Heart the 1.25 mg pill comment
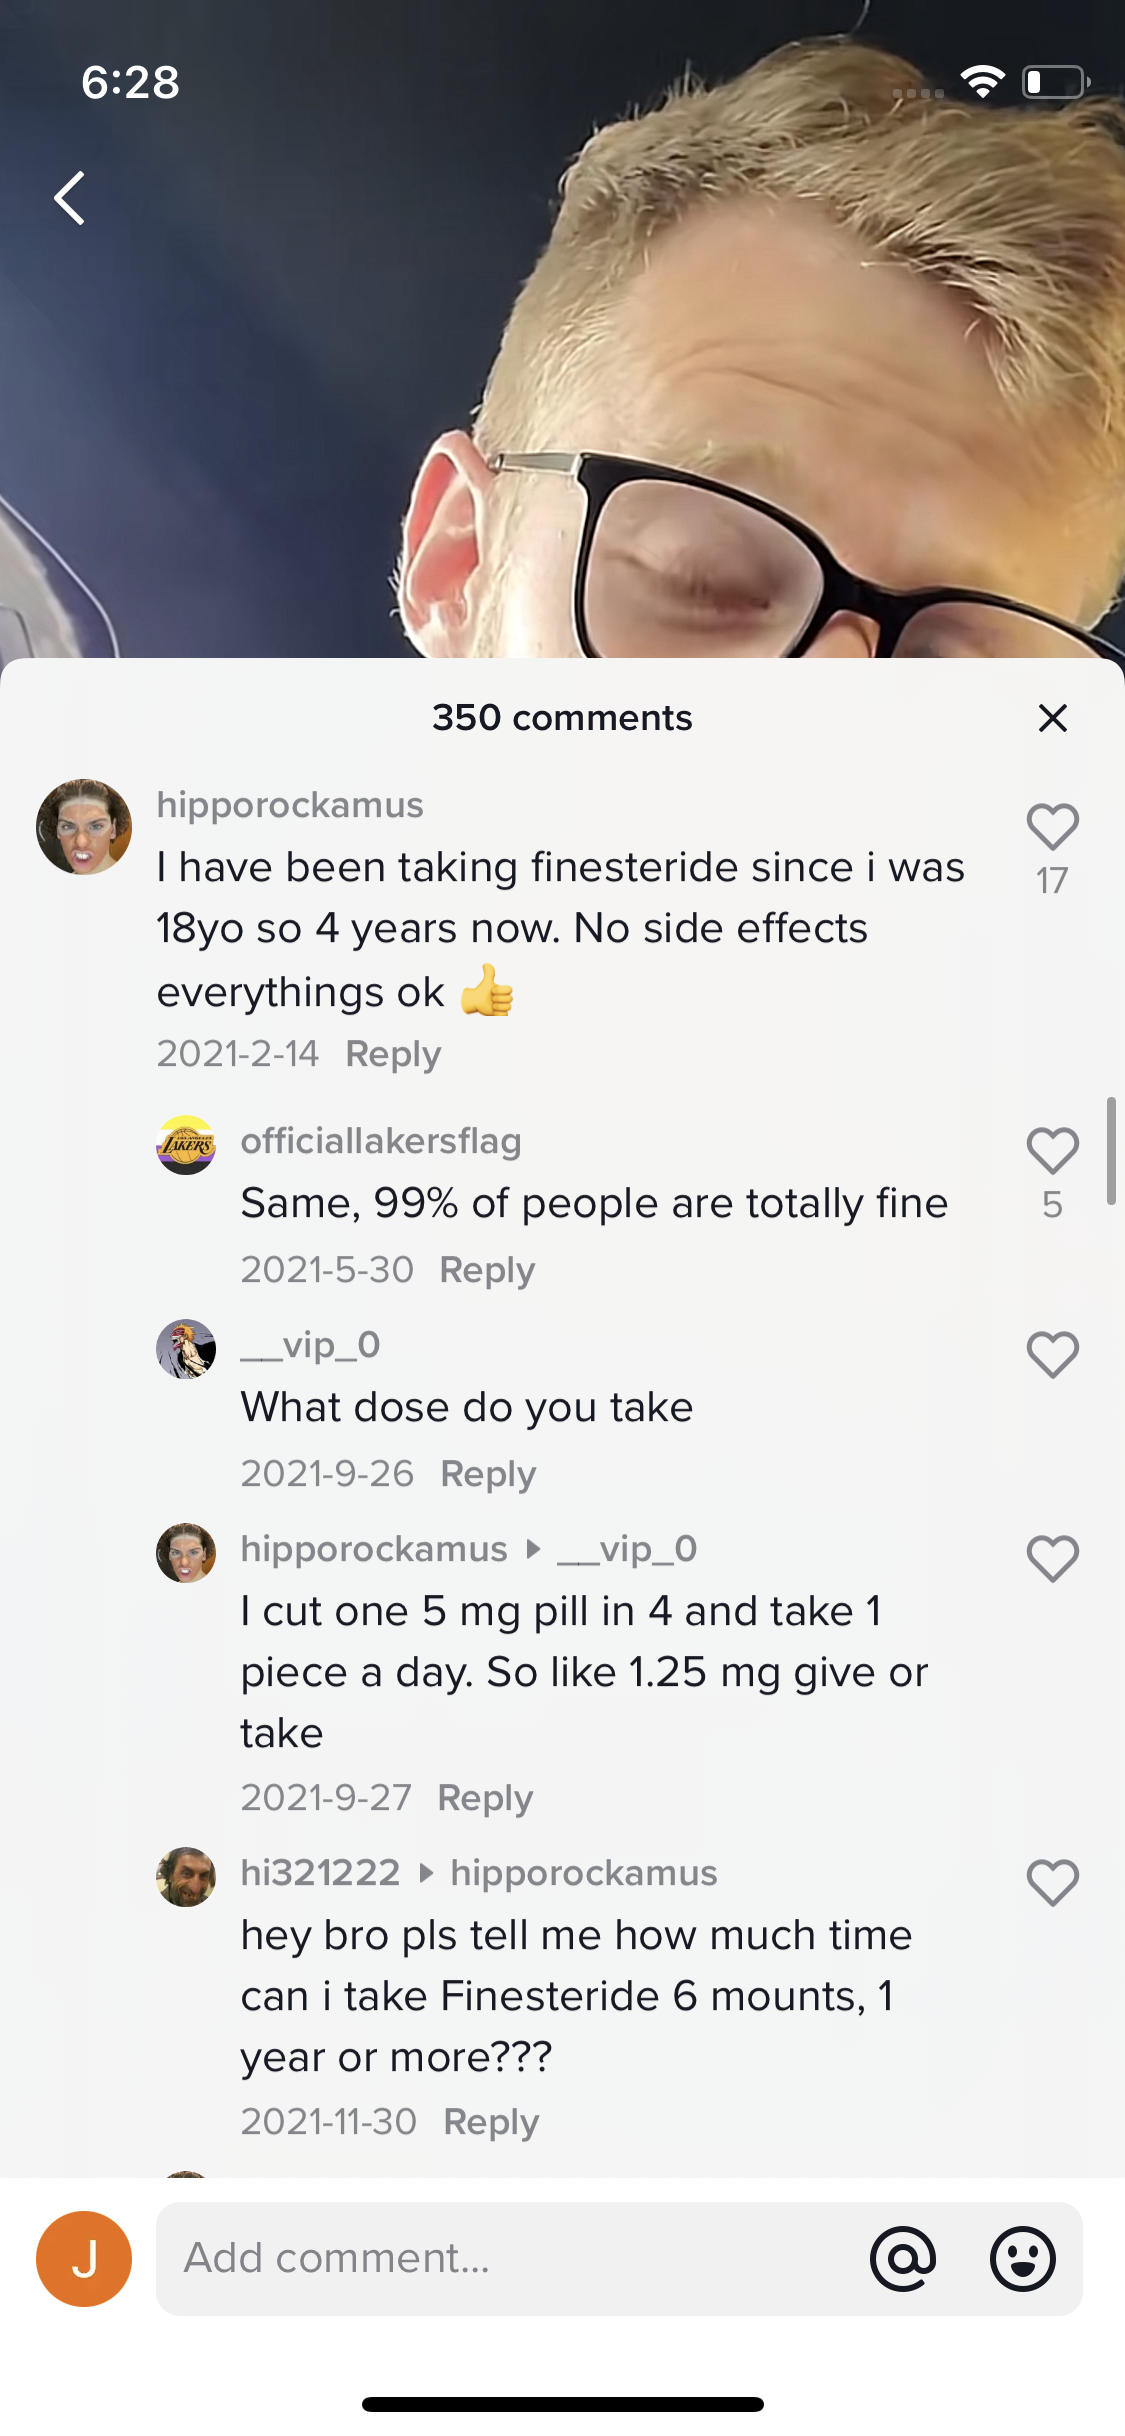The height and width of the screenshot is (2436, 1125). (x=1053, y=1559)
